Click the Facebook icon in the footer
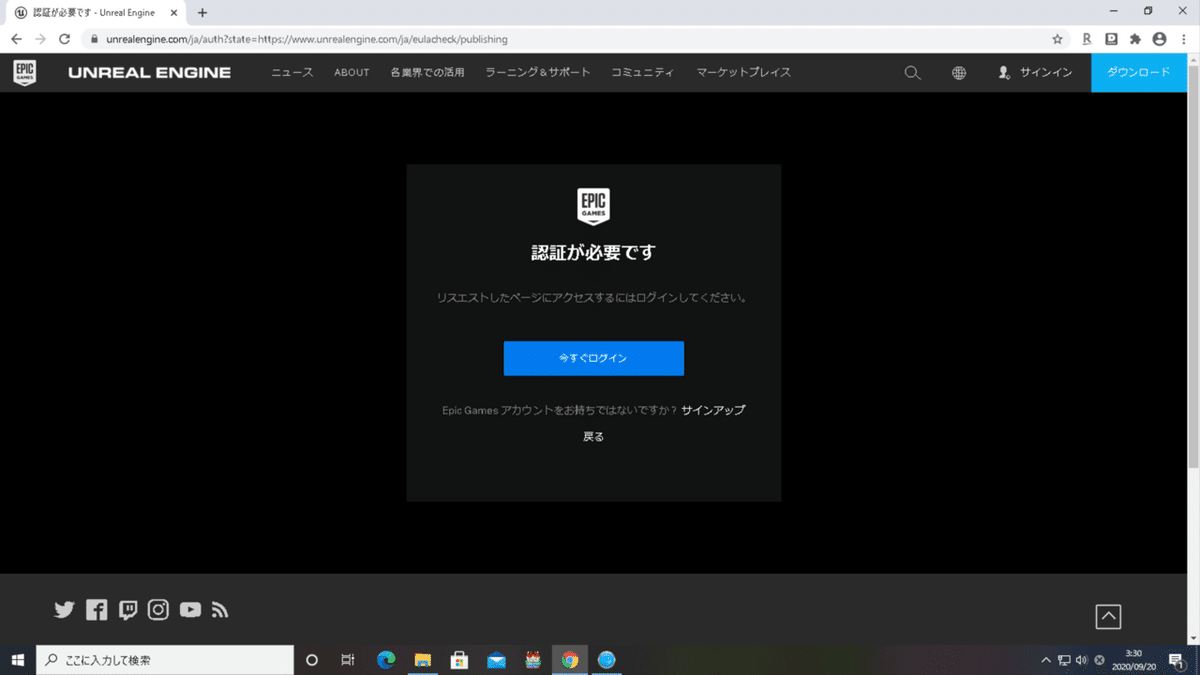1200x675 pixels. coord(96,609)
